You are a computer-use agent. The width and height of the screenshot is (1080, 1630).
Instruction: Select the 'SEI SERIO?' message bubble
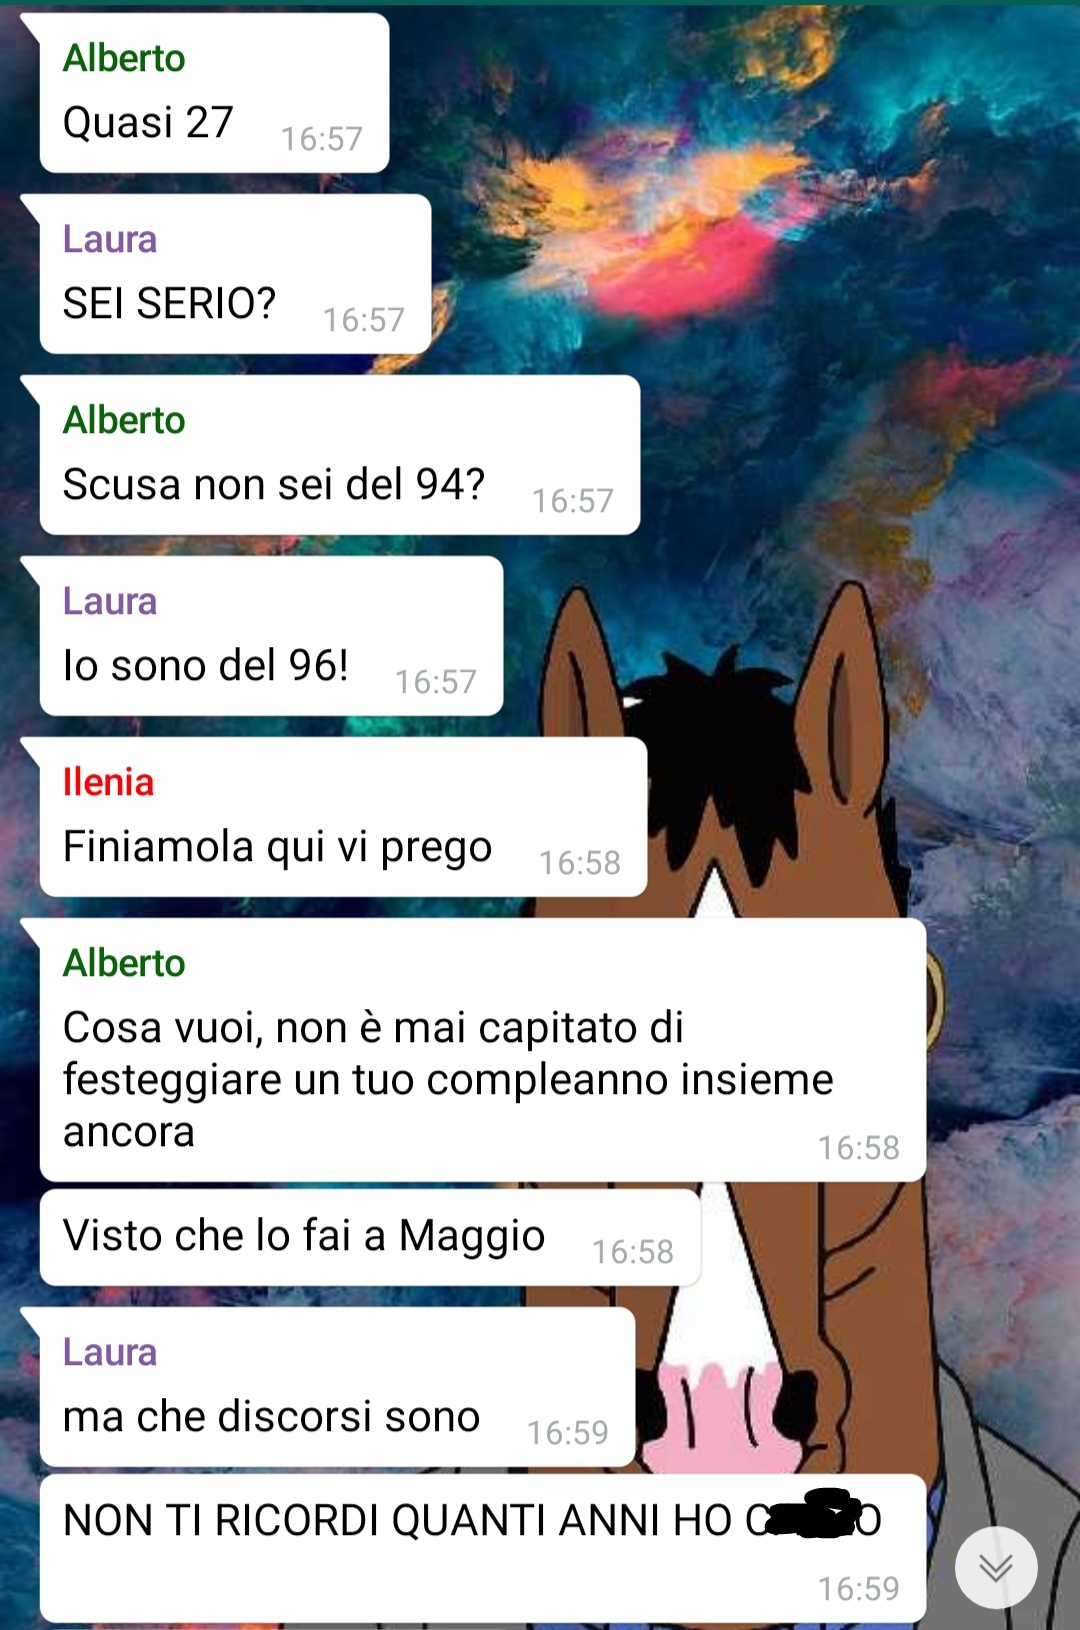point(234,274)
